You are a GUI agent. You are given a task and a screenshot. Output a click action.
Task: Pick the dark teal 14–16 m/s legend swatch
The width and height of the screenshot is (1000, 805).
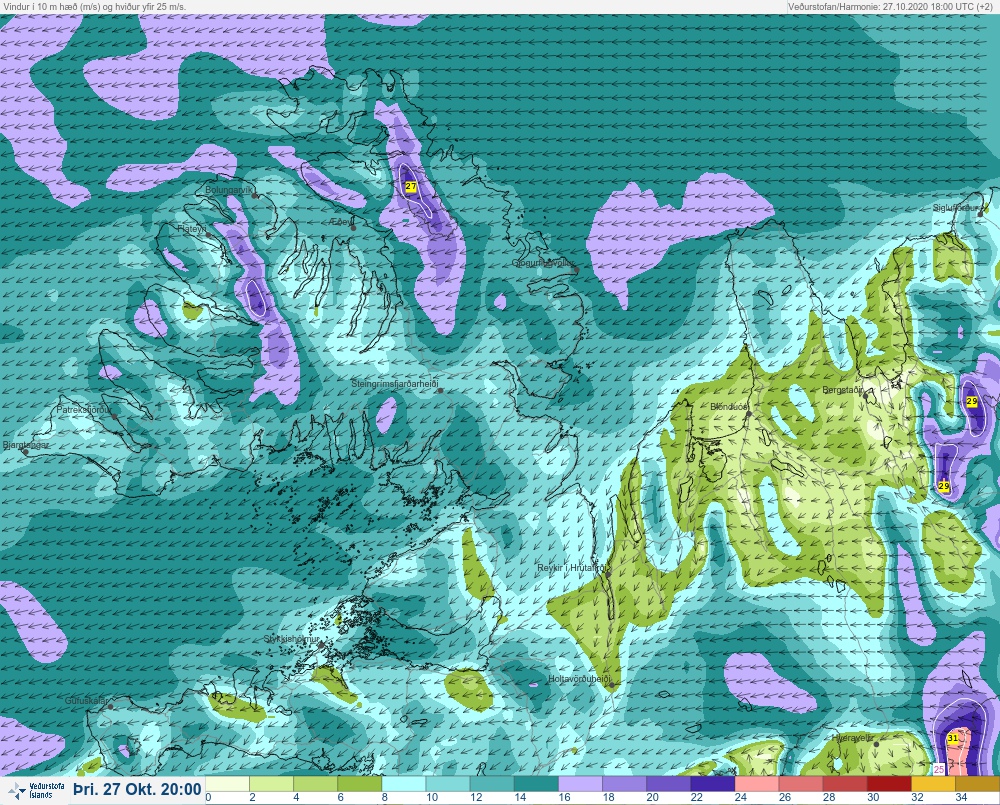(536, 784)
